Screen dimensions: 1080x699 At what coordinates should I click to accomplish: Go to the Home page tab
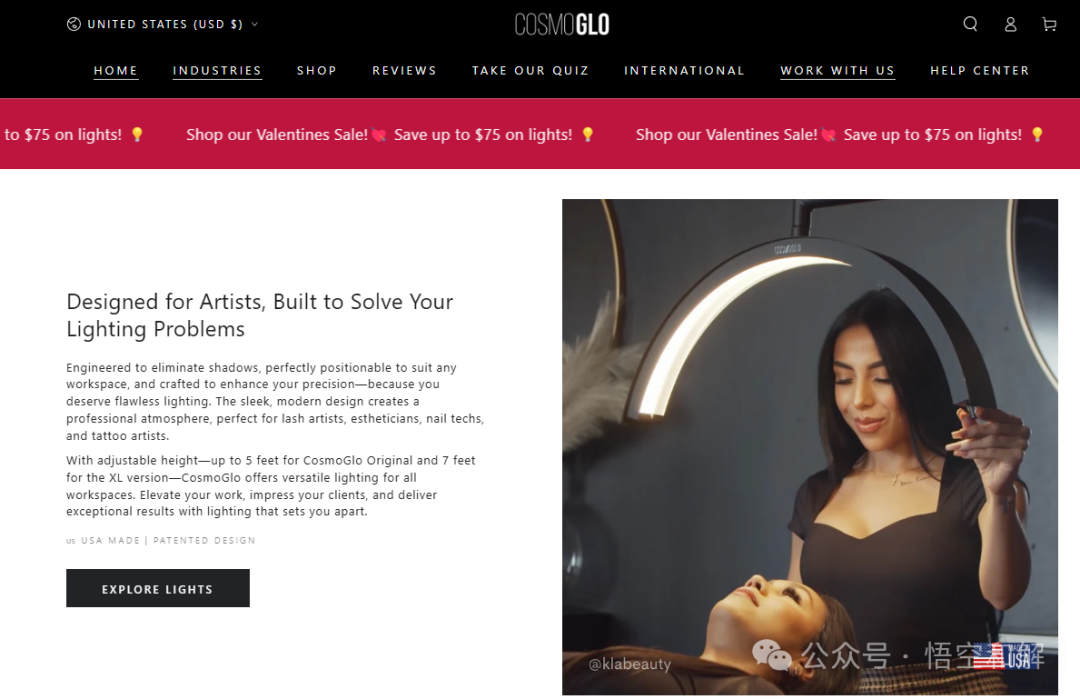[x=116, y=71]
